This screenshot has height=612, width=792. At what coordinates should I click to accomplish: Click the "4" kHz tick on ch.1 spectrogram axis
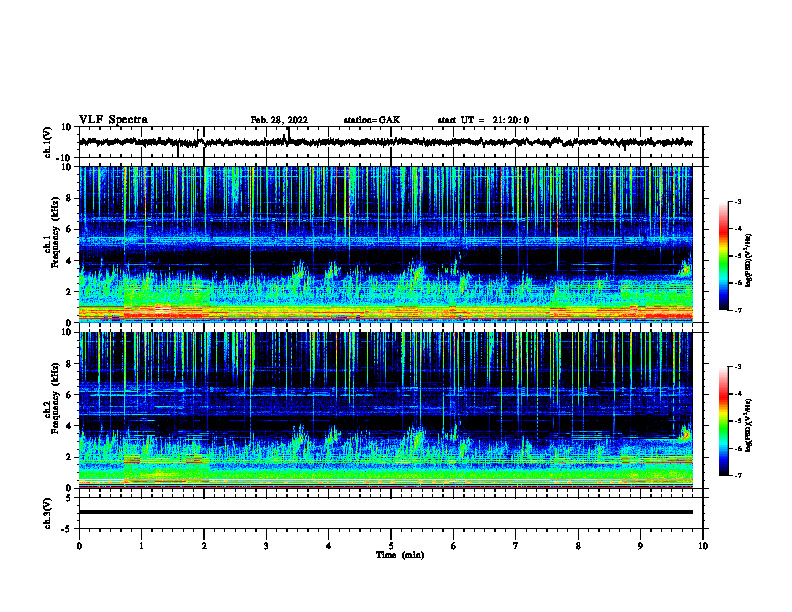tap(70, 261)
